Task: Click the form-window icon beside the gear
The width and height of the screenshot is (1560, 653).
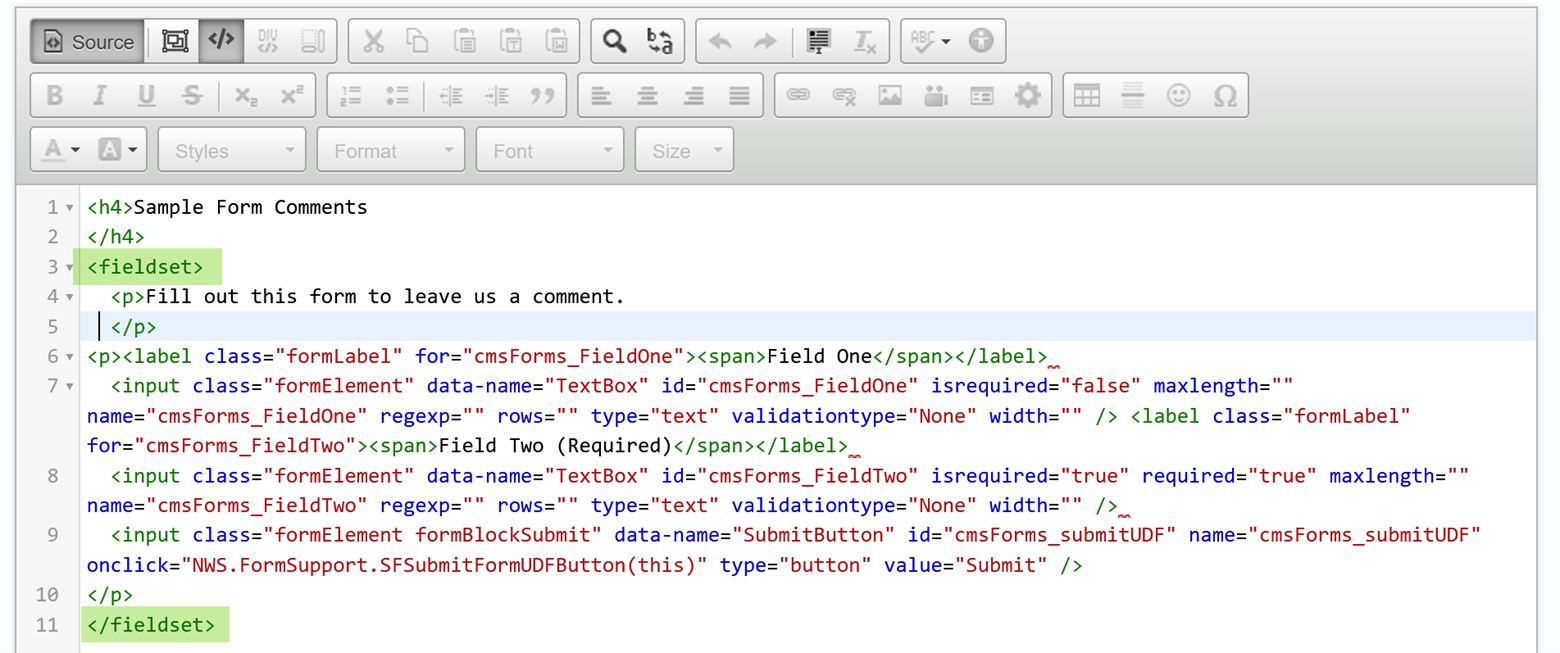Action: (x=982, y=96)
